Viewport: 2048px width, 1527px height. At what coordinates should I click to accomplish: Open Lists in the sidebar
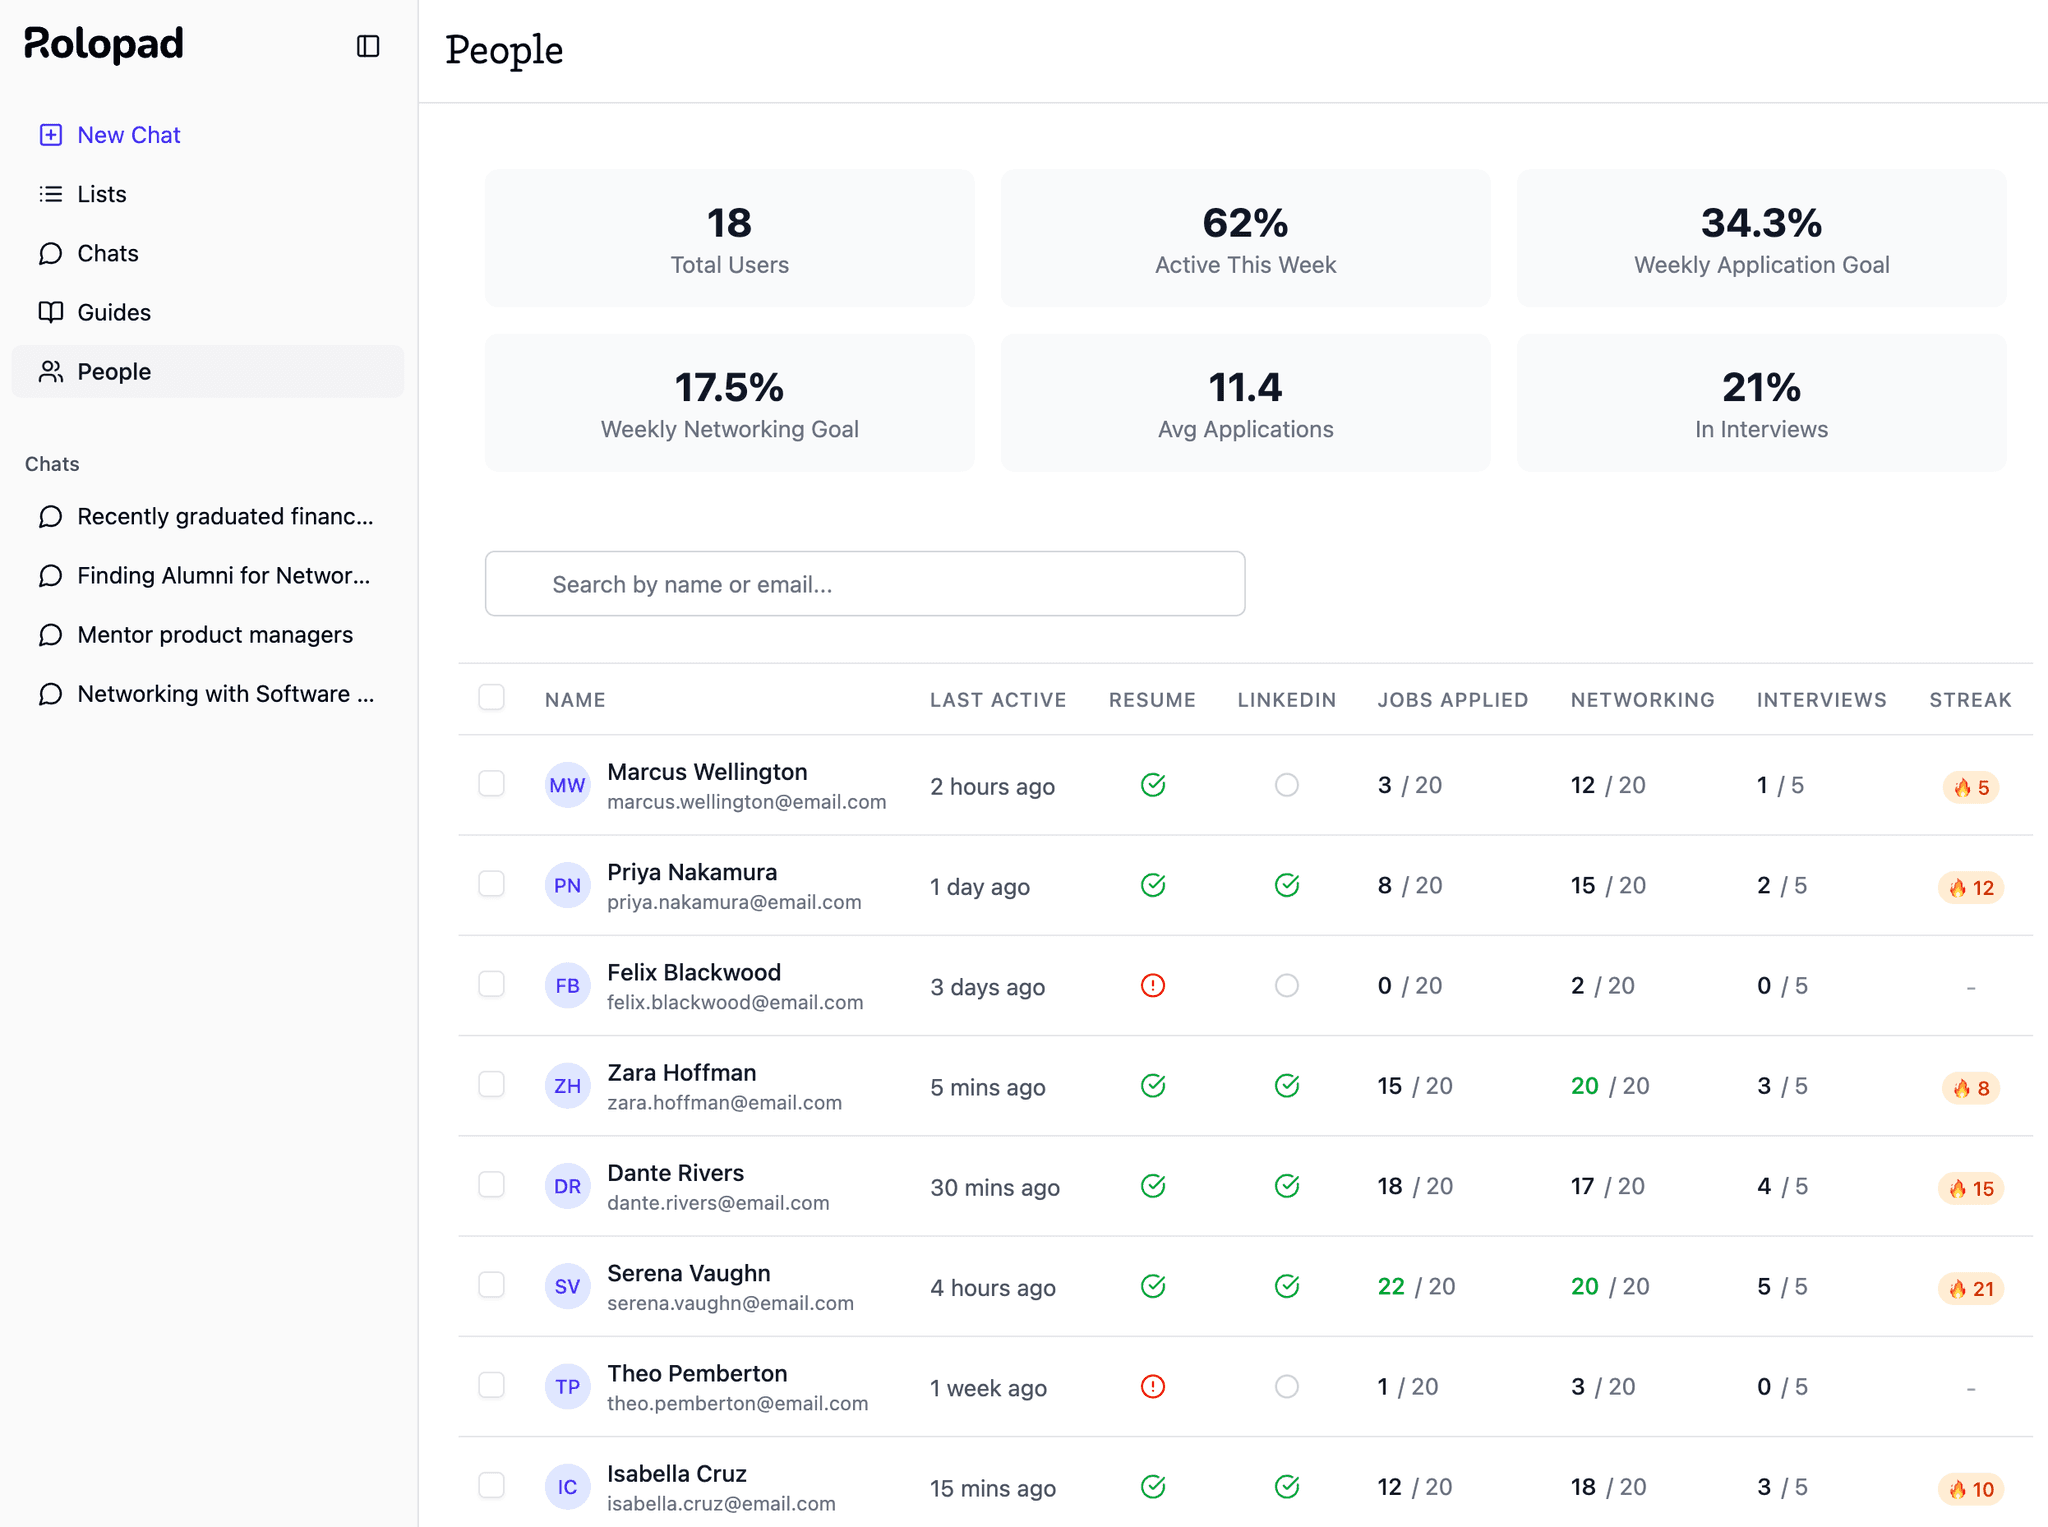[x=102, y=194]
